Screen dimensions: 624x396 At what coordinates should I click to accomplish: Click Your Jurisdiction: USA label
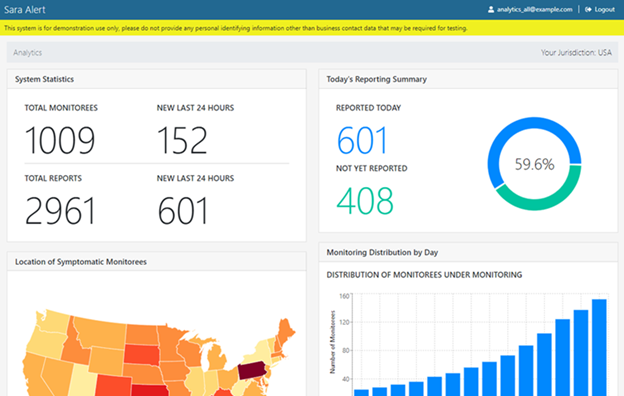576,53
